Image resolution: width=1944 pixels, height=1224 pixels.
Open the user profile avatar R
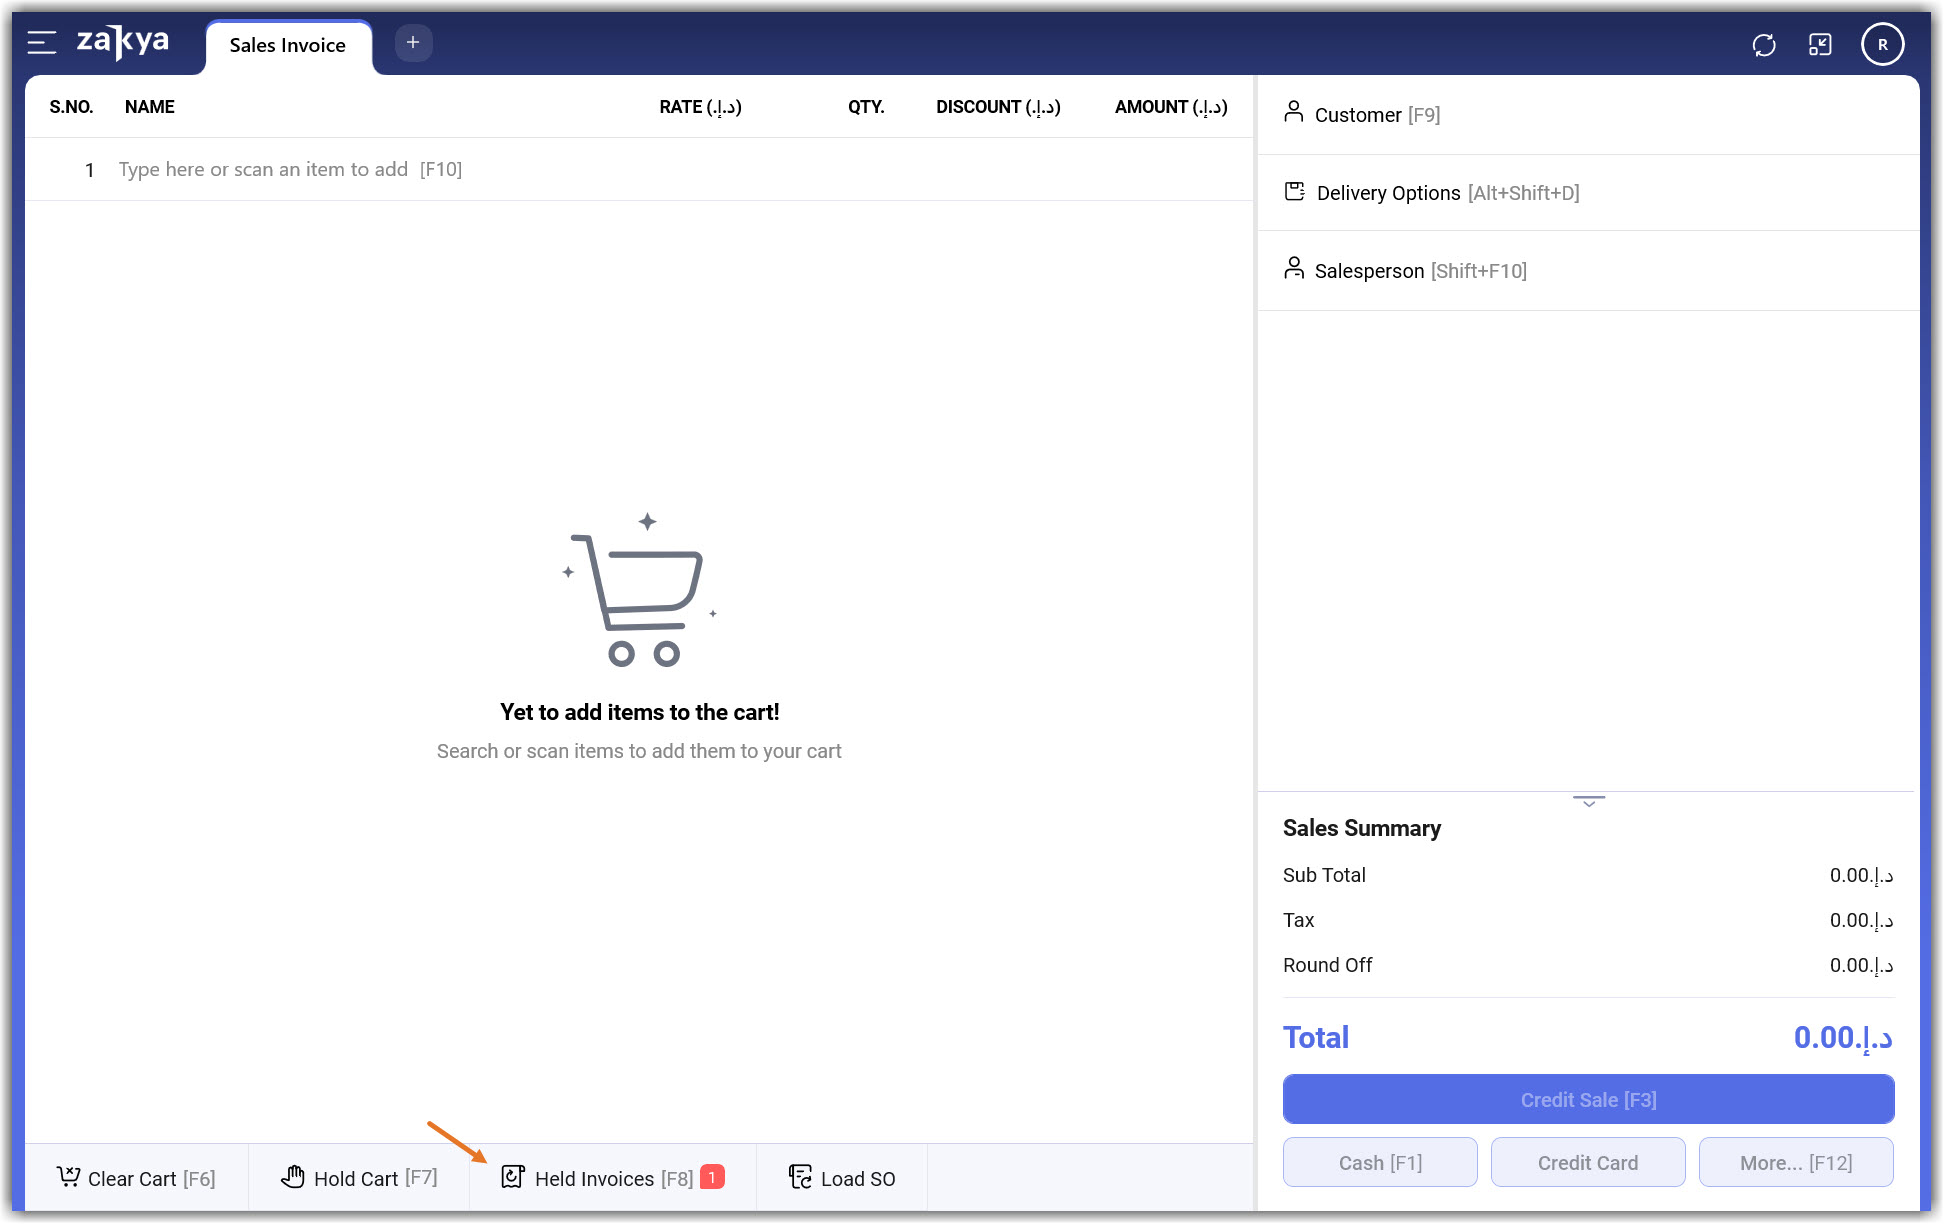(x=1882, y=45)
